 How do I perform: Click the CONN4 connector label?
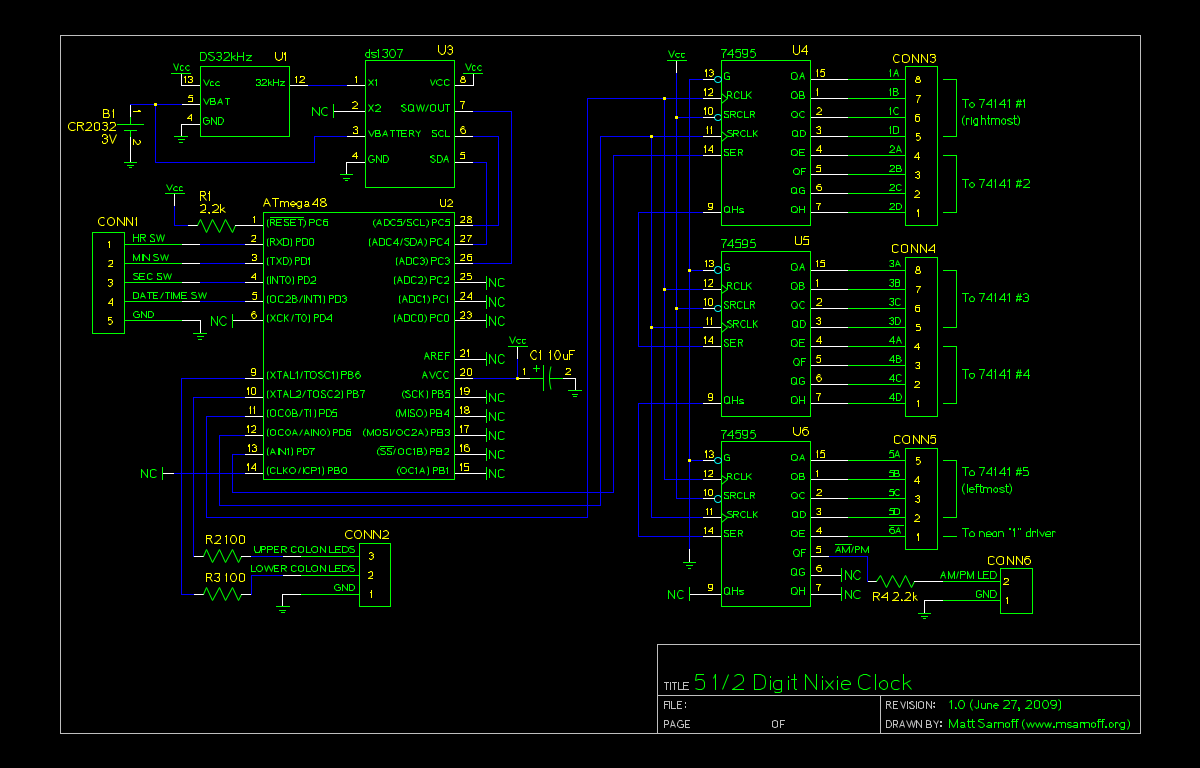[914, 248]
